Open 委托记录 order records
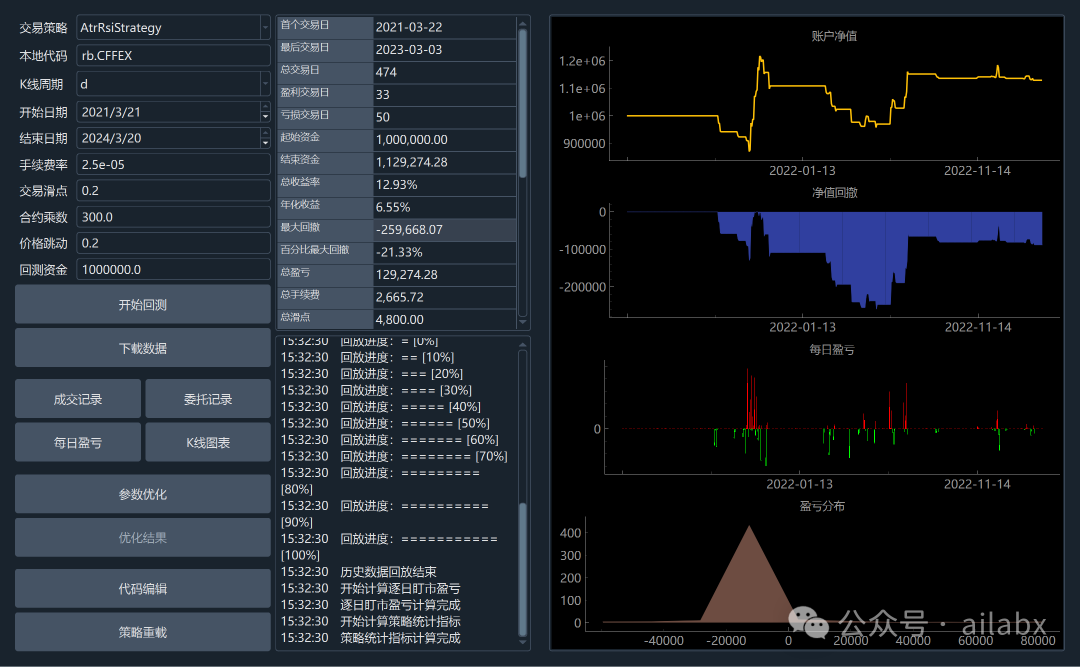Screen dimensions: 1080x667 208,399
